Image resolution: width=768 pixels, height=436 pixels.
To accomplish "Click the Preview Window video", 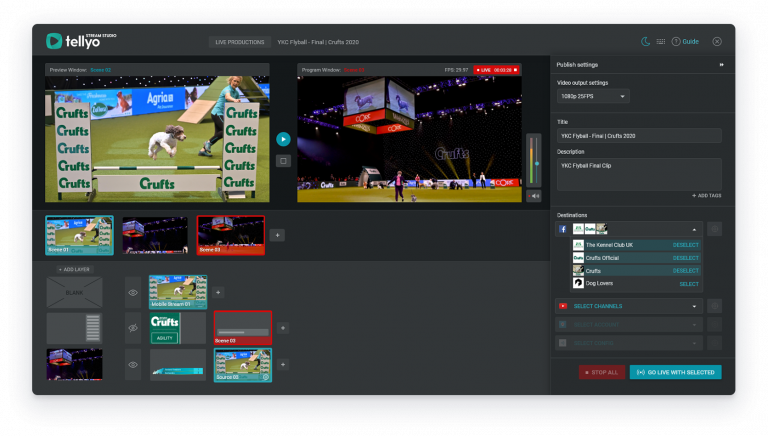I will [157, 139].
